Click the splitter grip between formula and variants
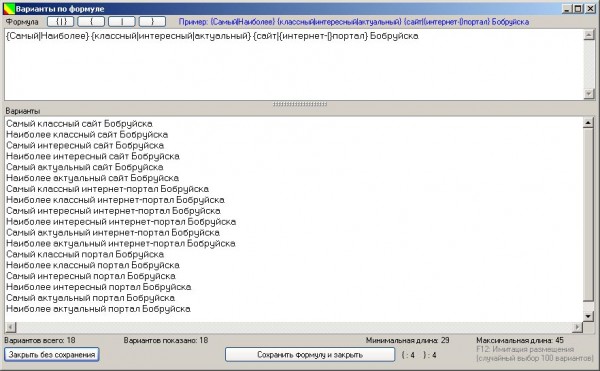The height and width of the screenshot is (371, 600). pos(300,104)
